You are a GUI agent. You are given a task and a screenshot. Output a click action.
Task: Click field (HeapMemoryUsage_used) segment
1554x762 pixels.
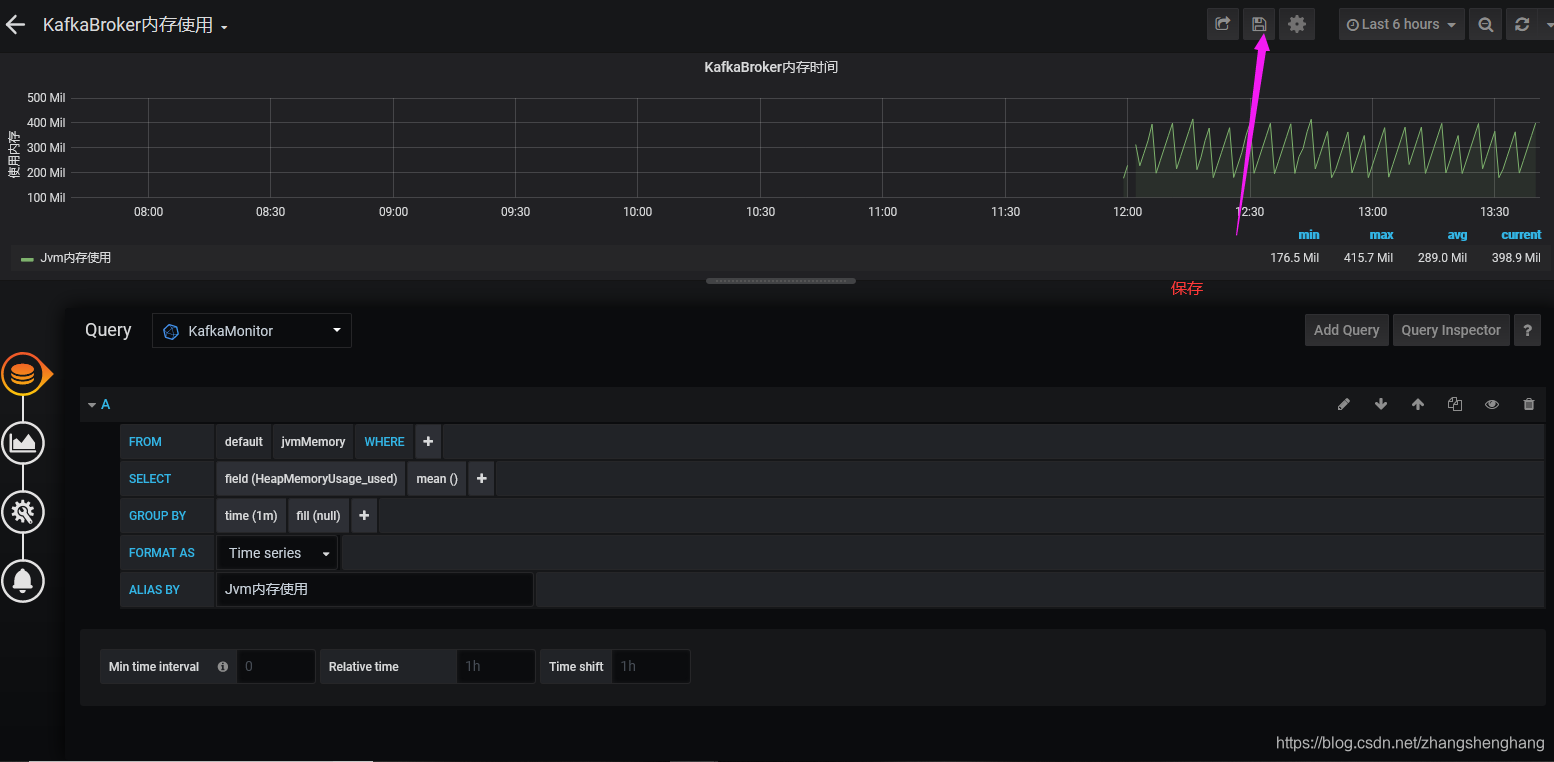[311, 478]
